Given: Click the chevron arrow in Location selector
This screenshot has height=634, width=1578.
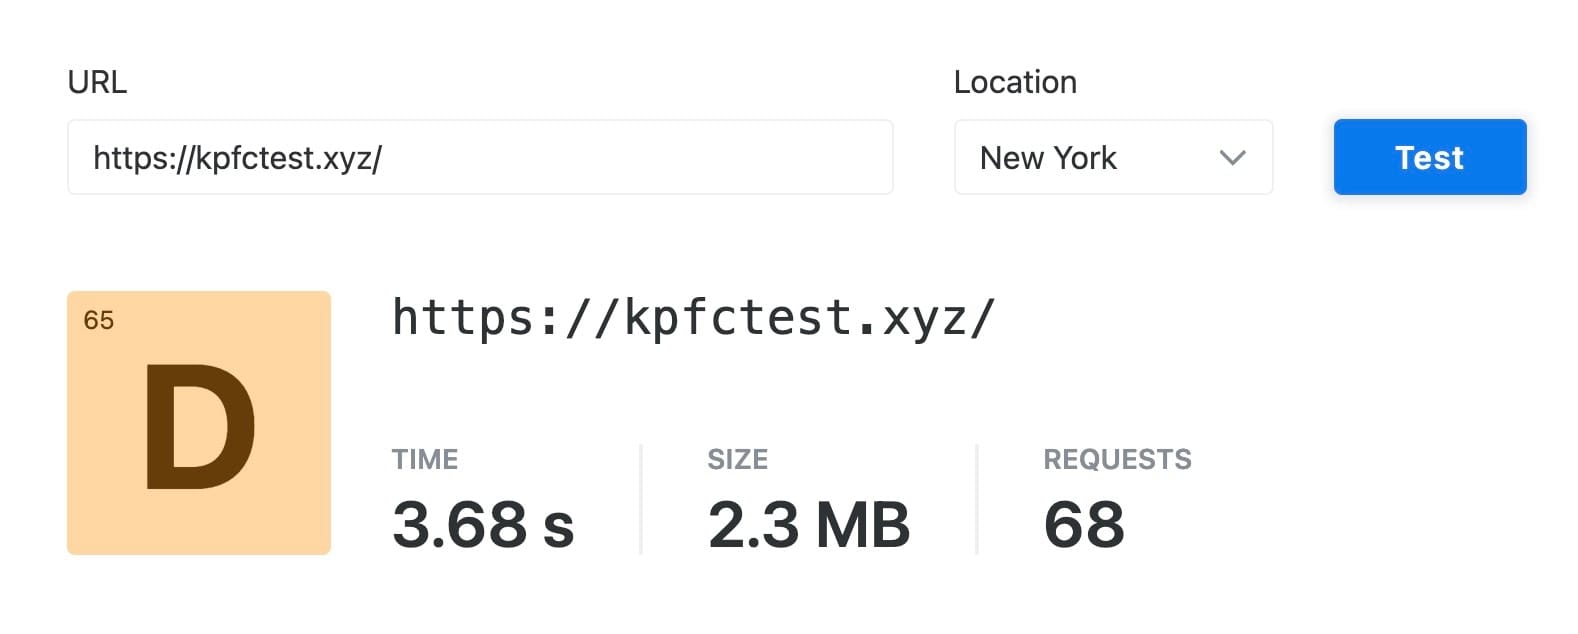Looking at the screenshot, I should coord(1232,157).
